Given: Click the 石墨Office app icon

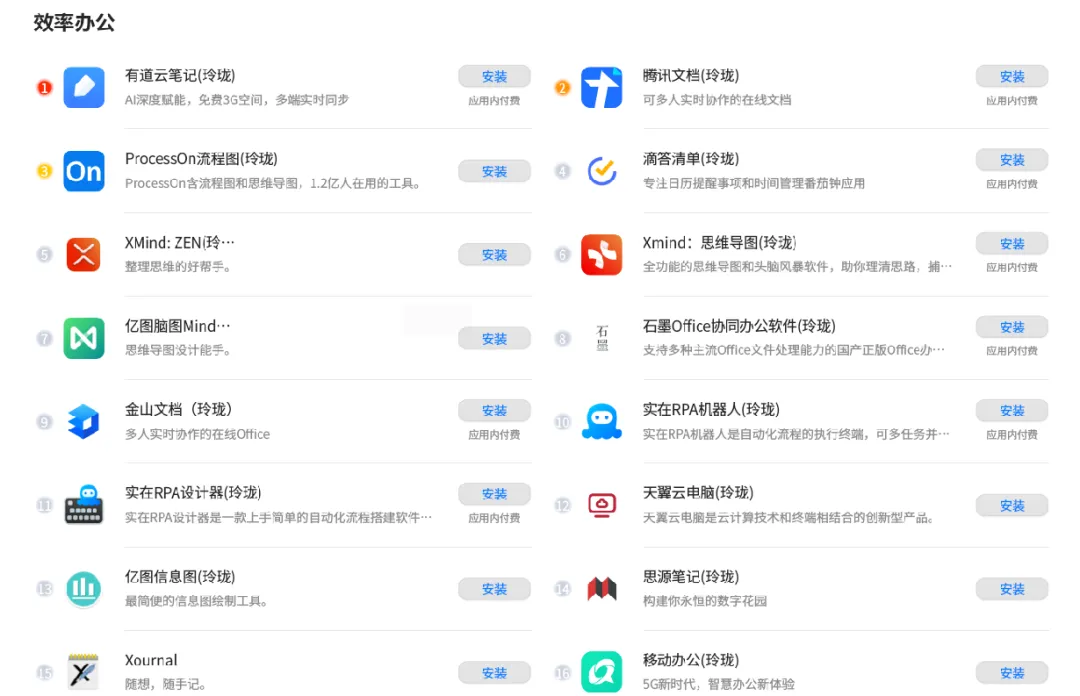Looking at the screenshot, I should pos(602,338).
